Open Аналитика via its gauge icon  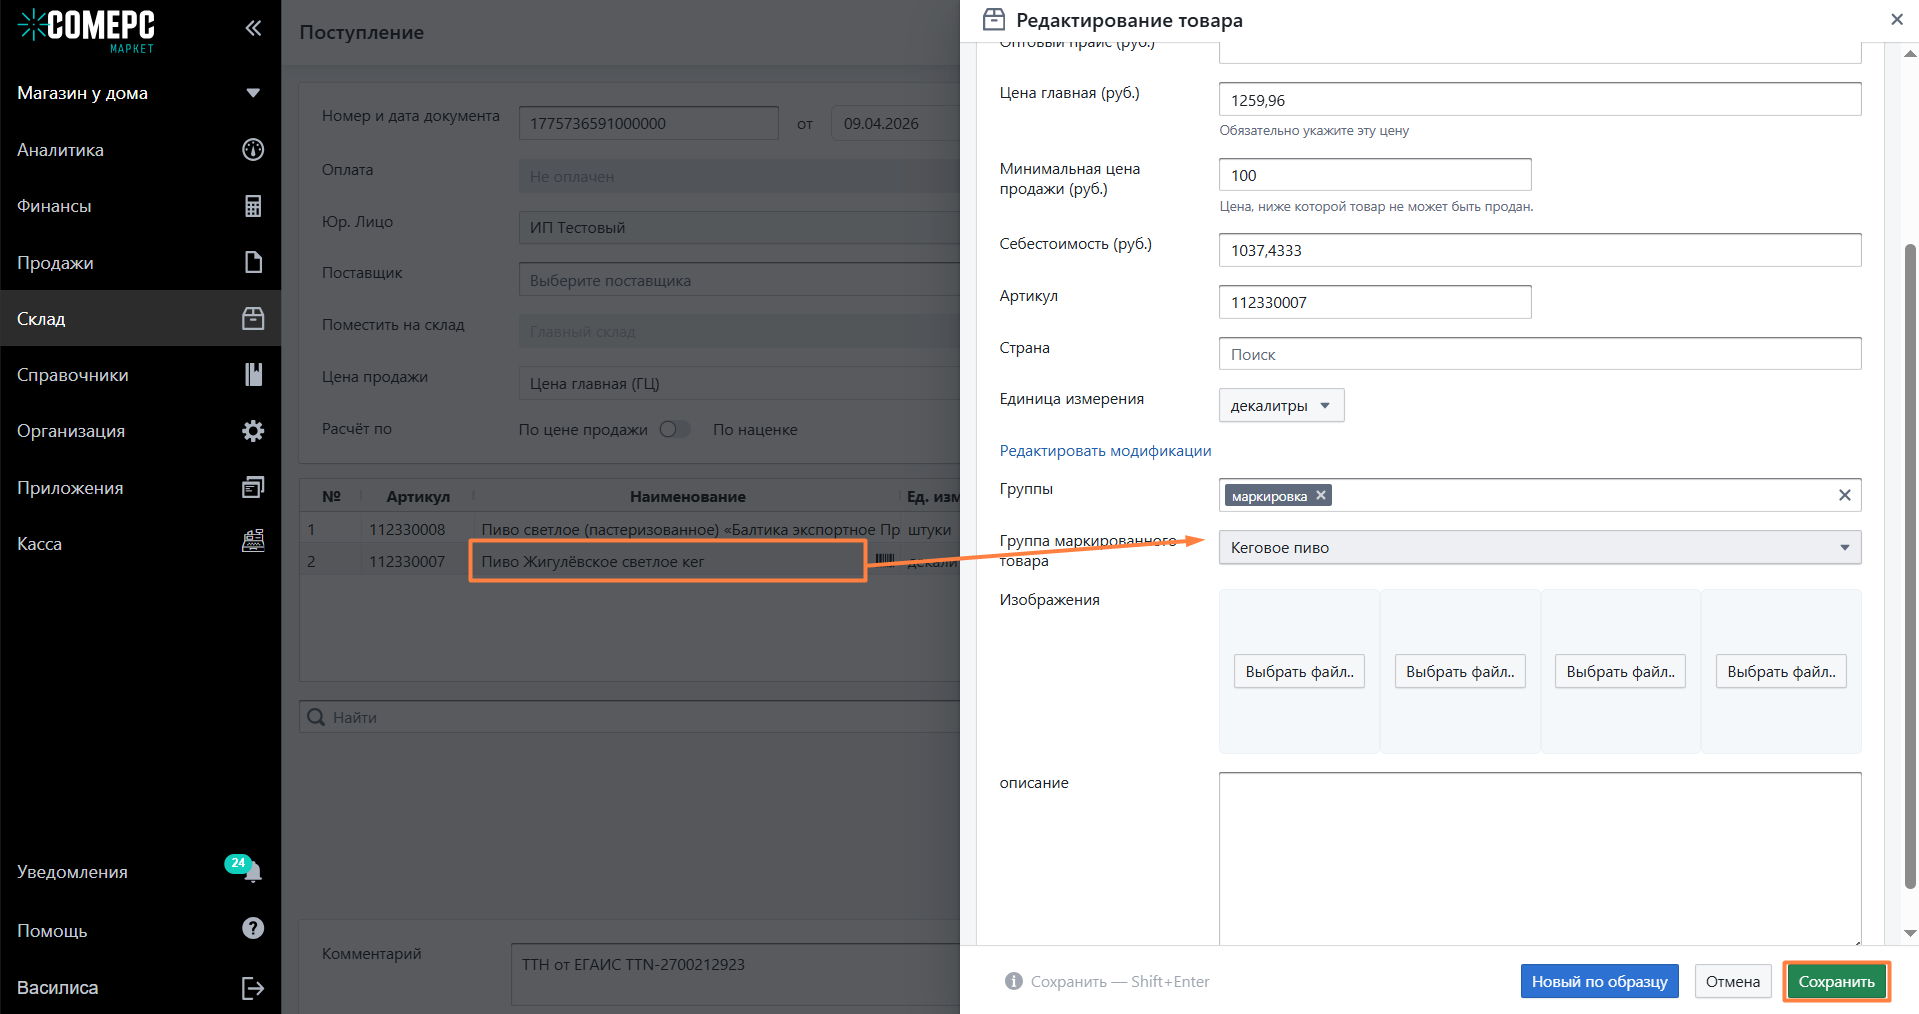coord(253,150)
